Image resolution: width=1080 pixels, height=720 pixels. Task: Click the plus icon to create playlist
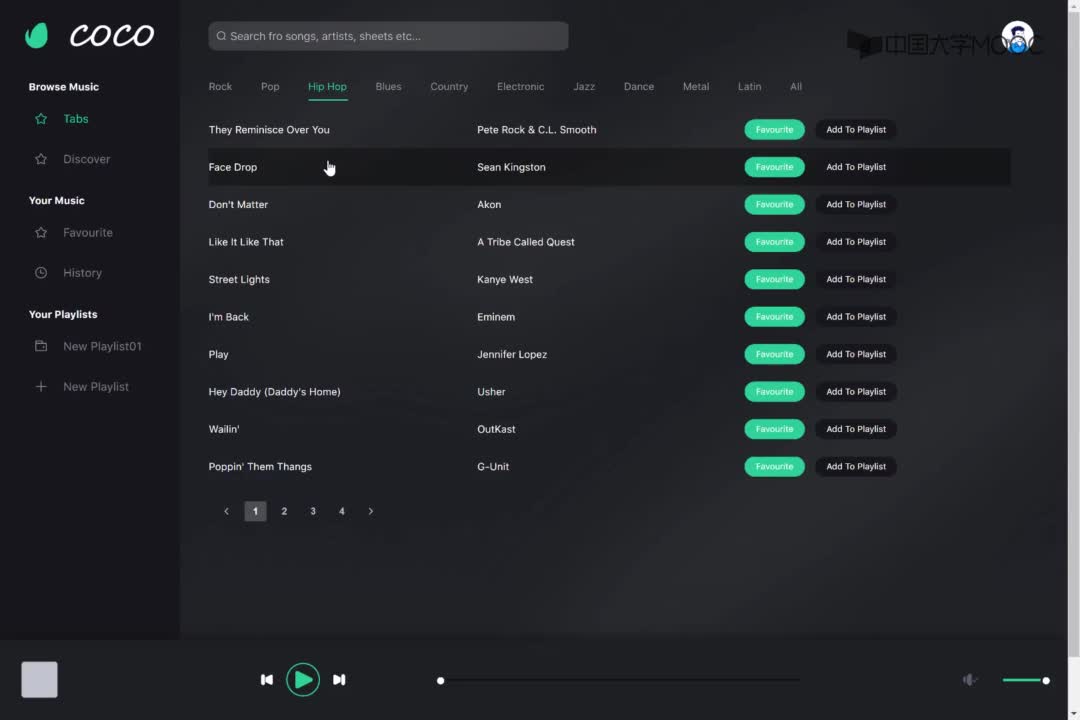click(x=41, y=387)
